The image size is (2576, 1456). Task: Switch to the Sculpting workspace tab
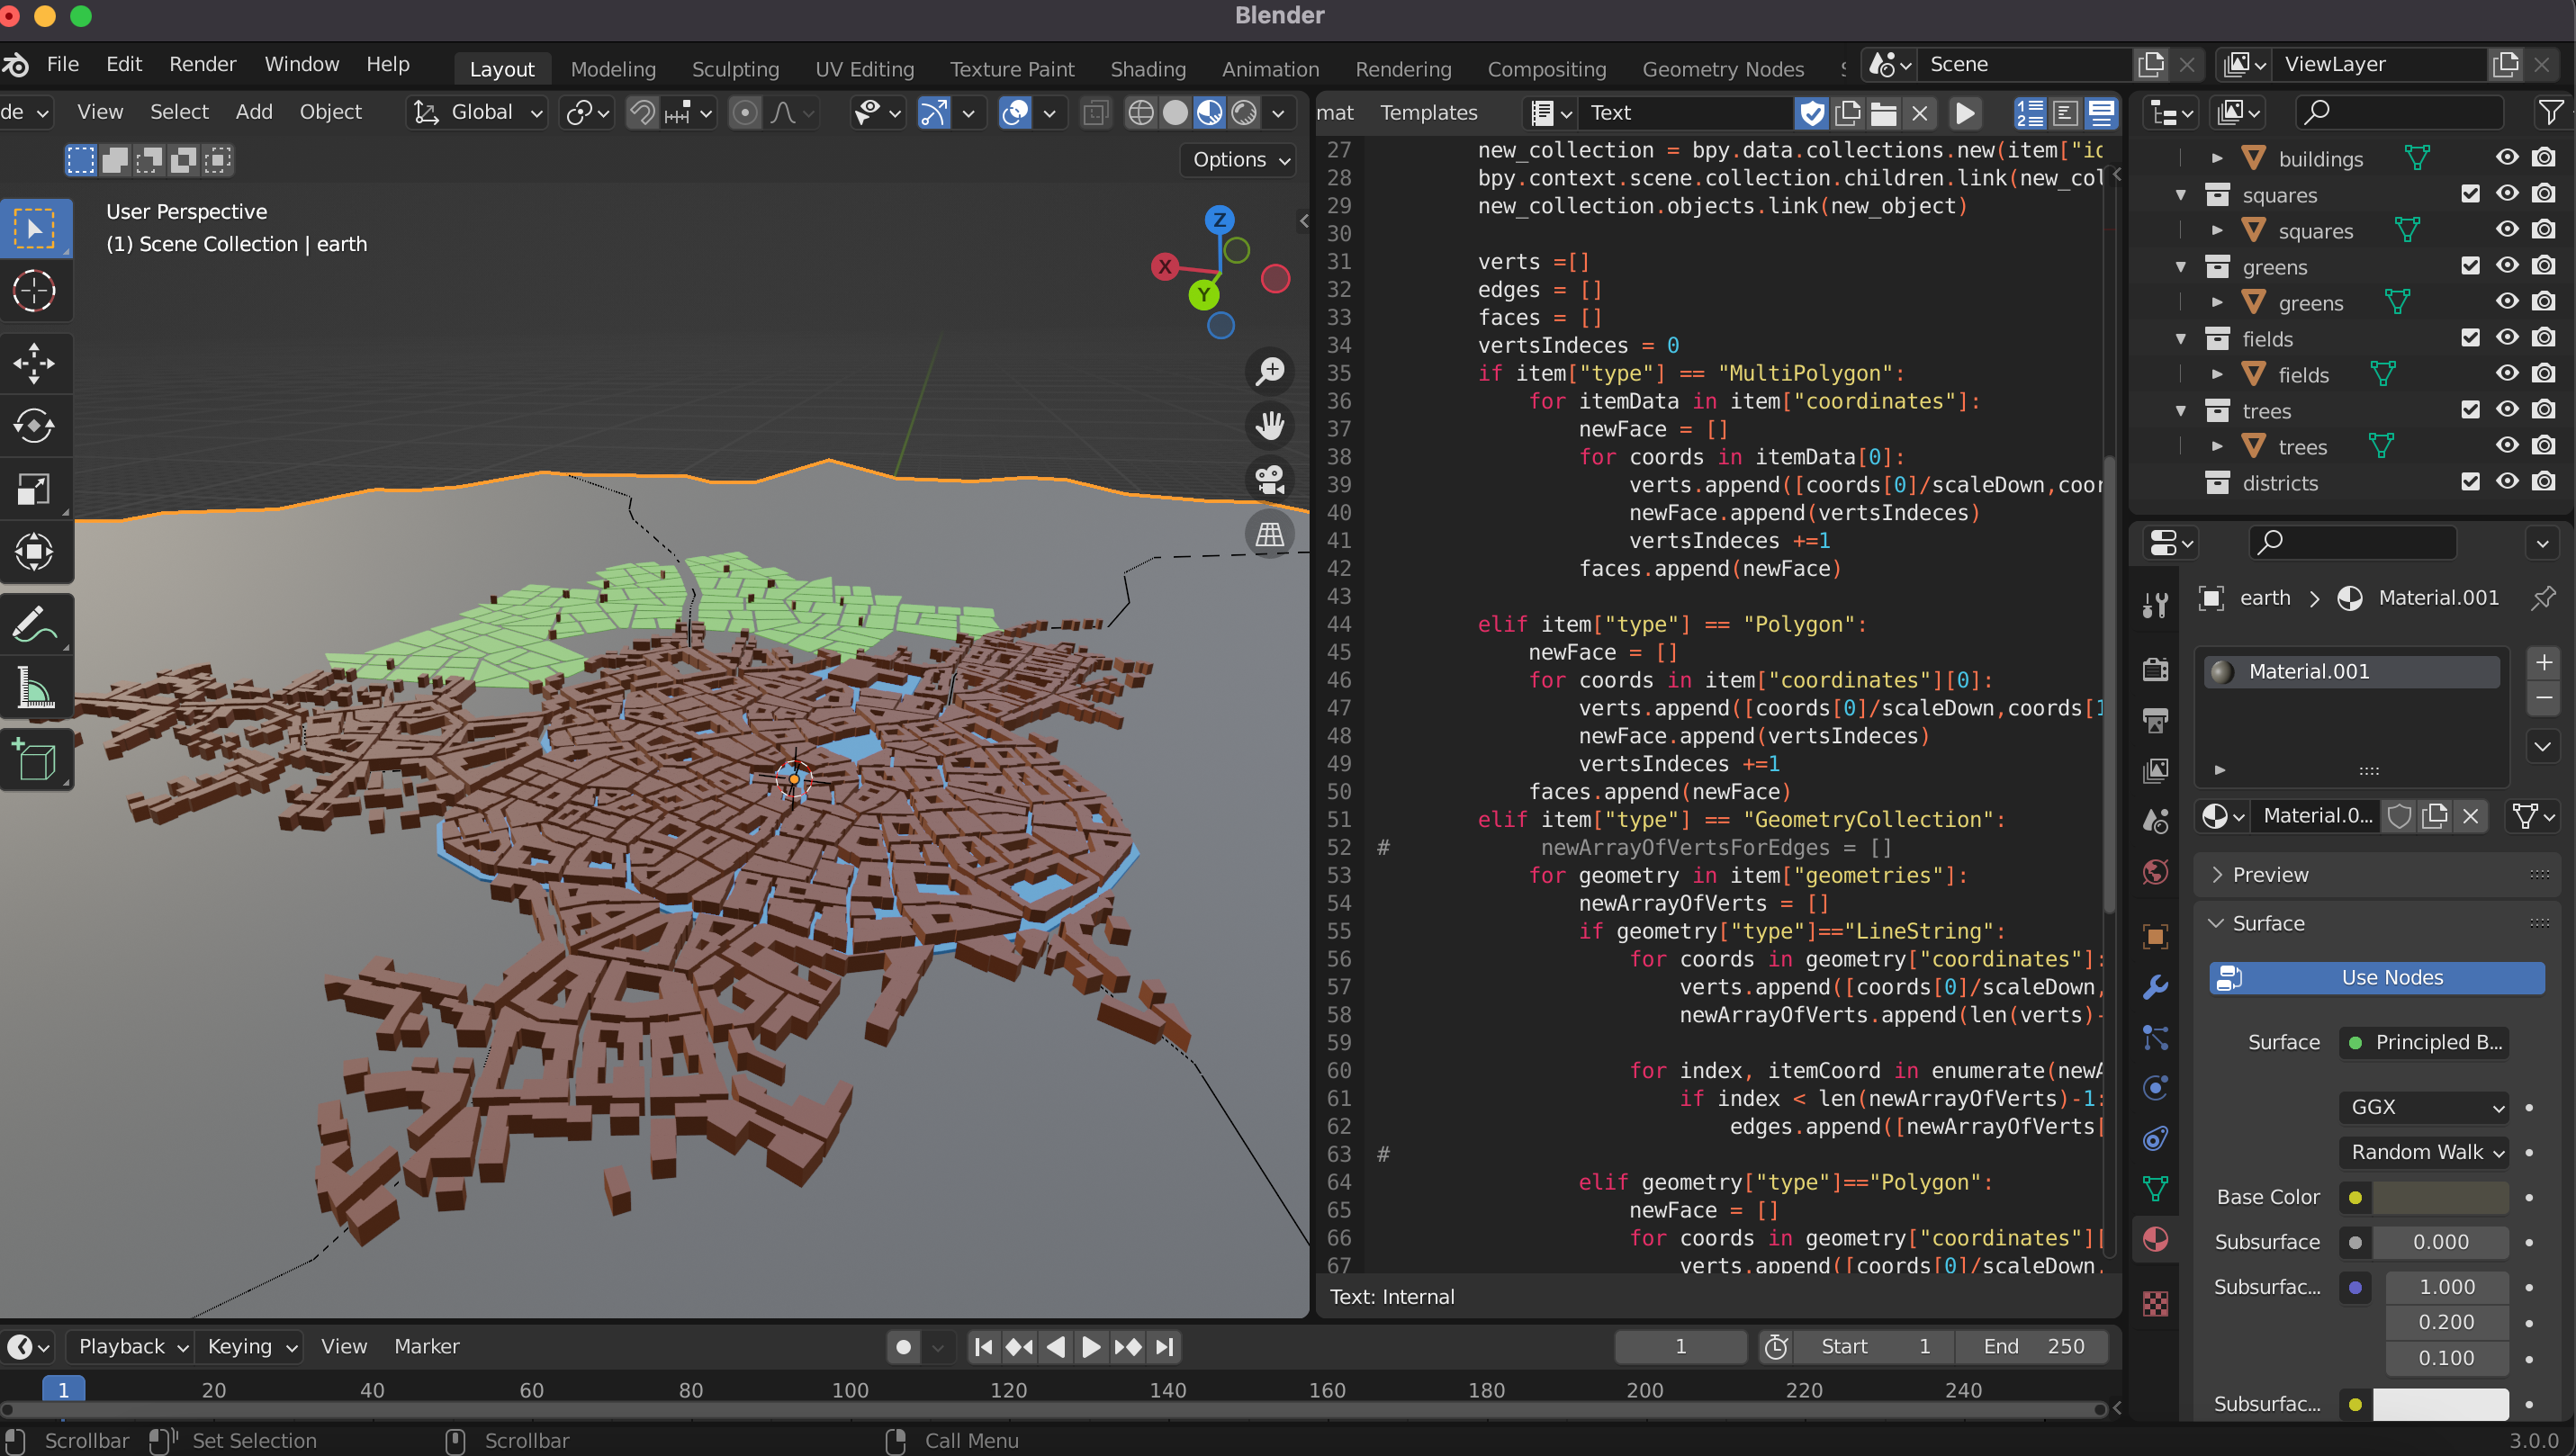click(735, 69)
